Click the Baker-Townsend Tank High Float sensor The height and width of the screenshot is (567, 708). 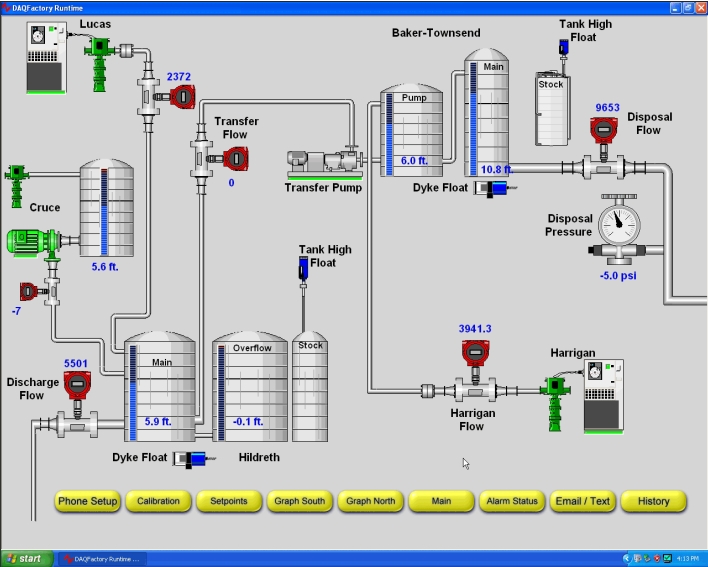point(564,47)
